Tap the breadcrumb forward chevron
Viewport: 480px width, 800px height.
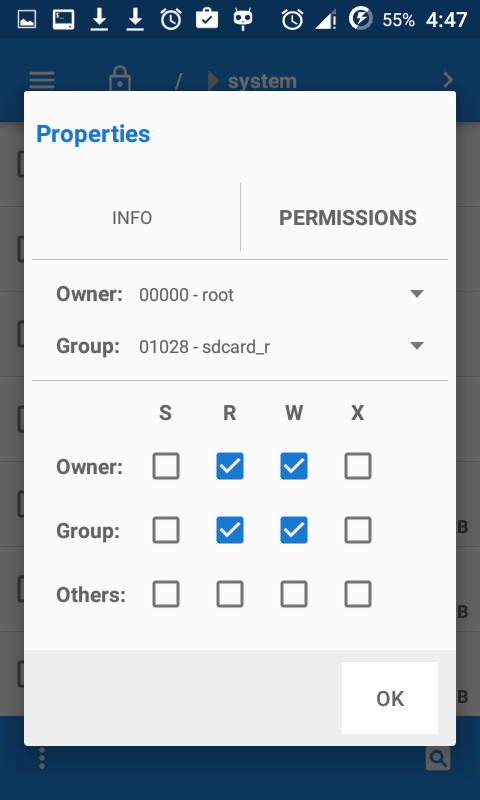(448, 80)
